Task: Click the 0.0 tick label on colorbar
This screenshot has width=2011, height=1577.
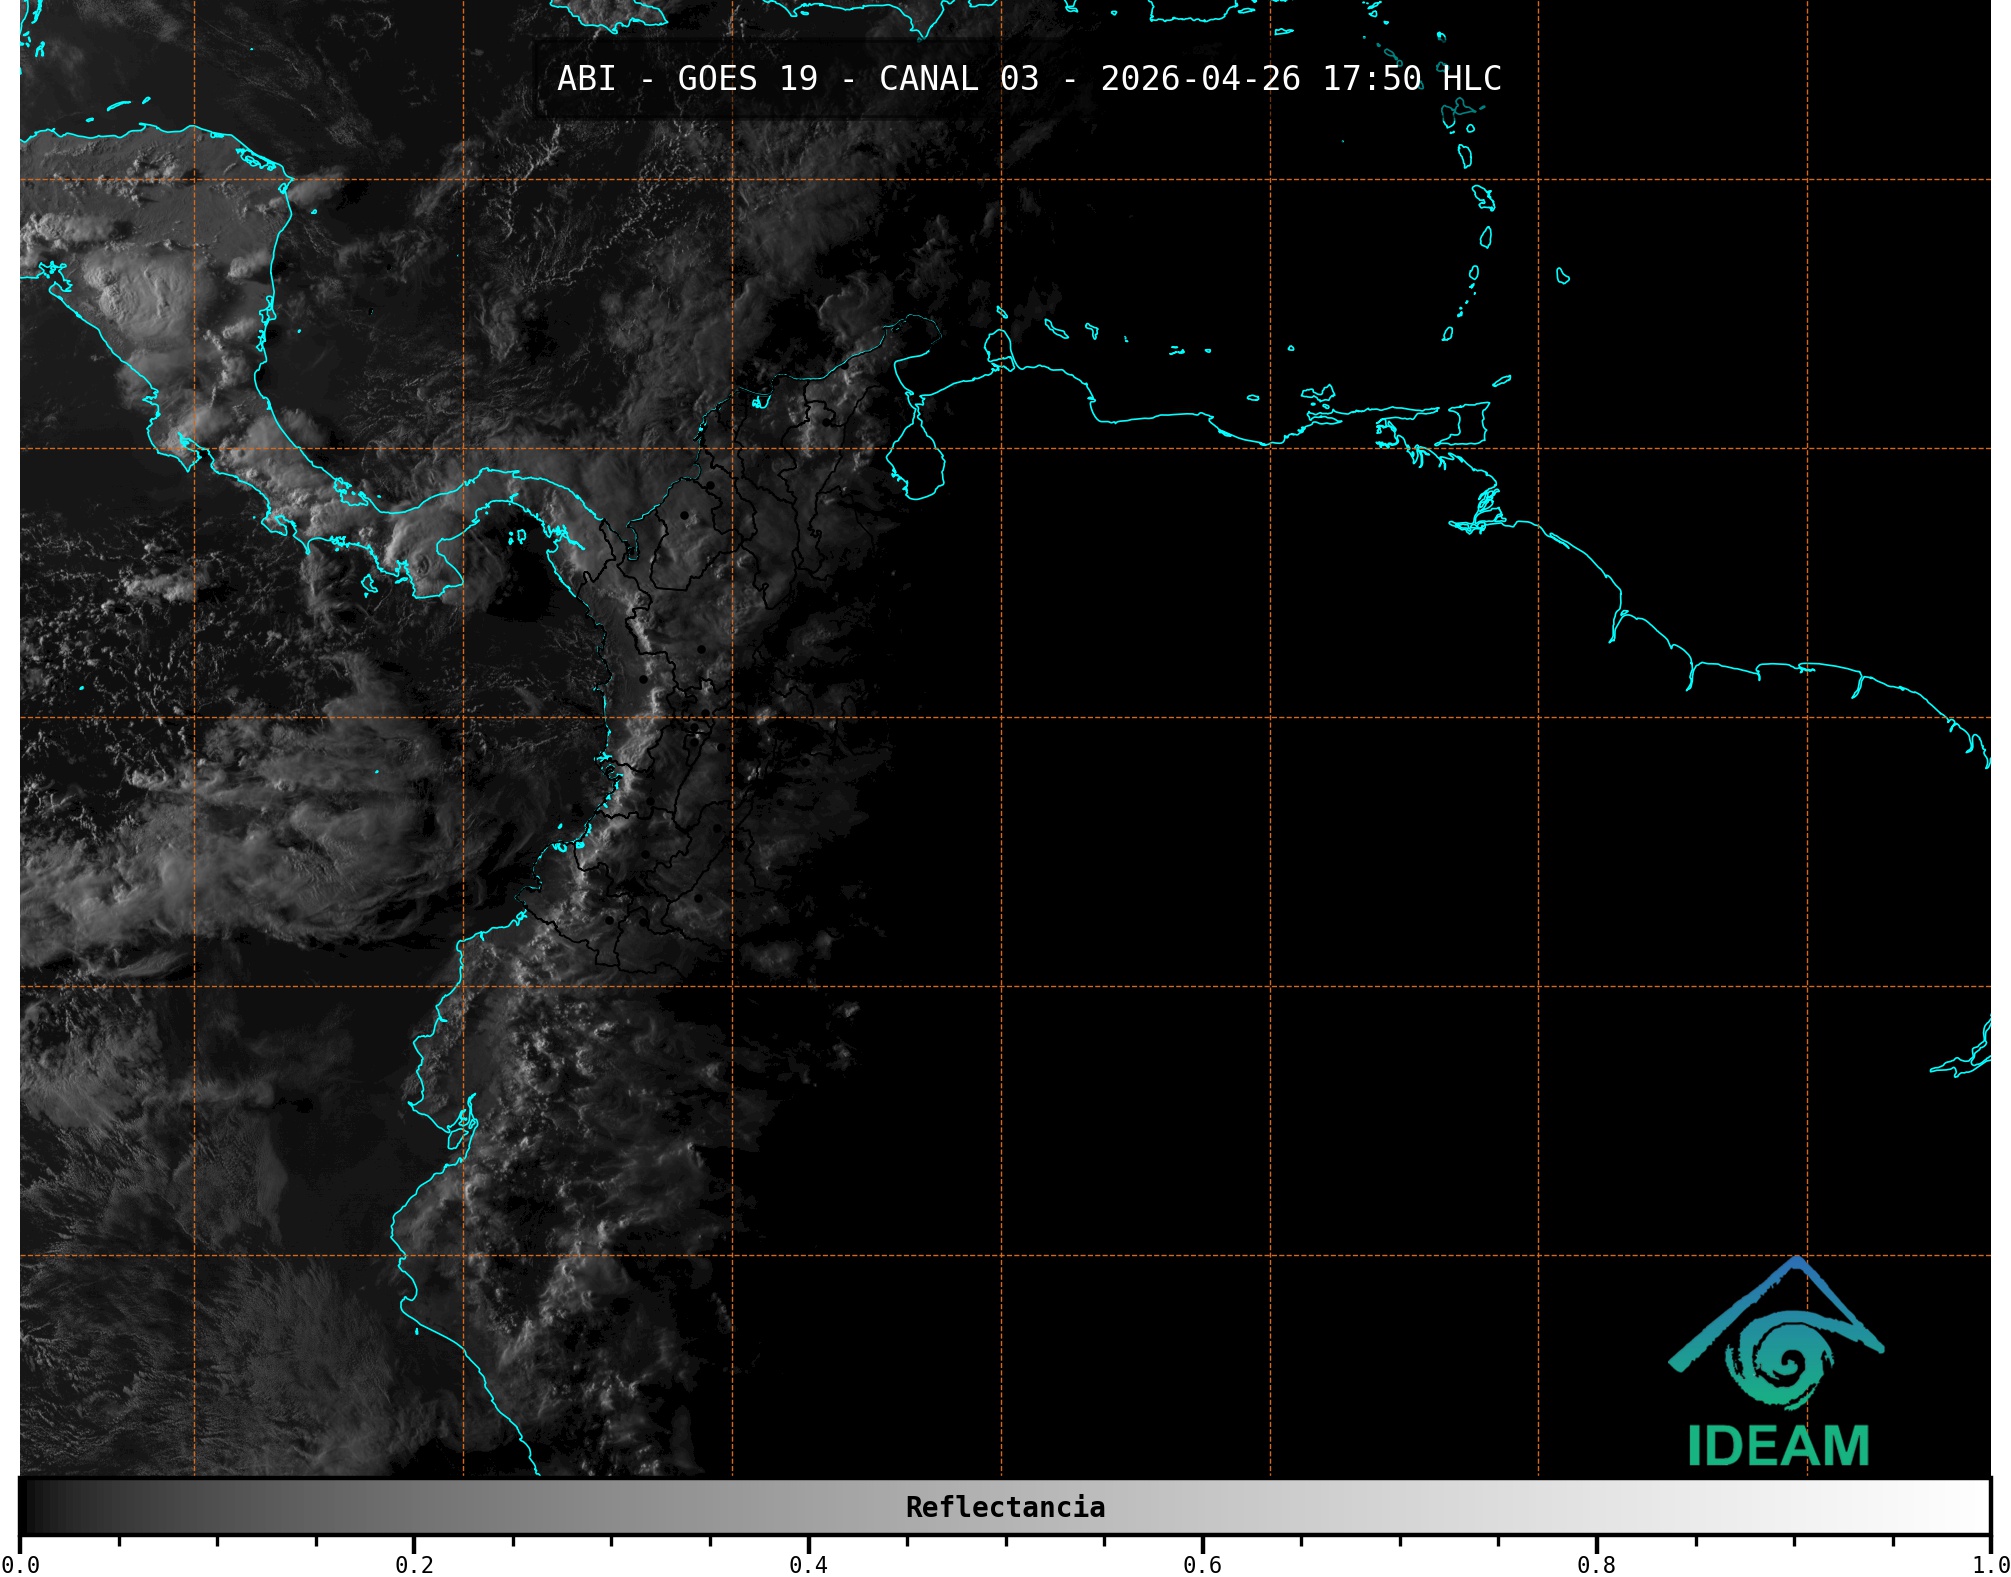Action: [x=20, y=1564]
